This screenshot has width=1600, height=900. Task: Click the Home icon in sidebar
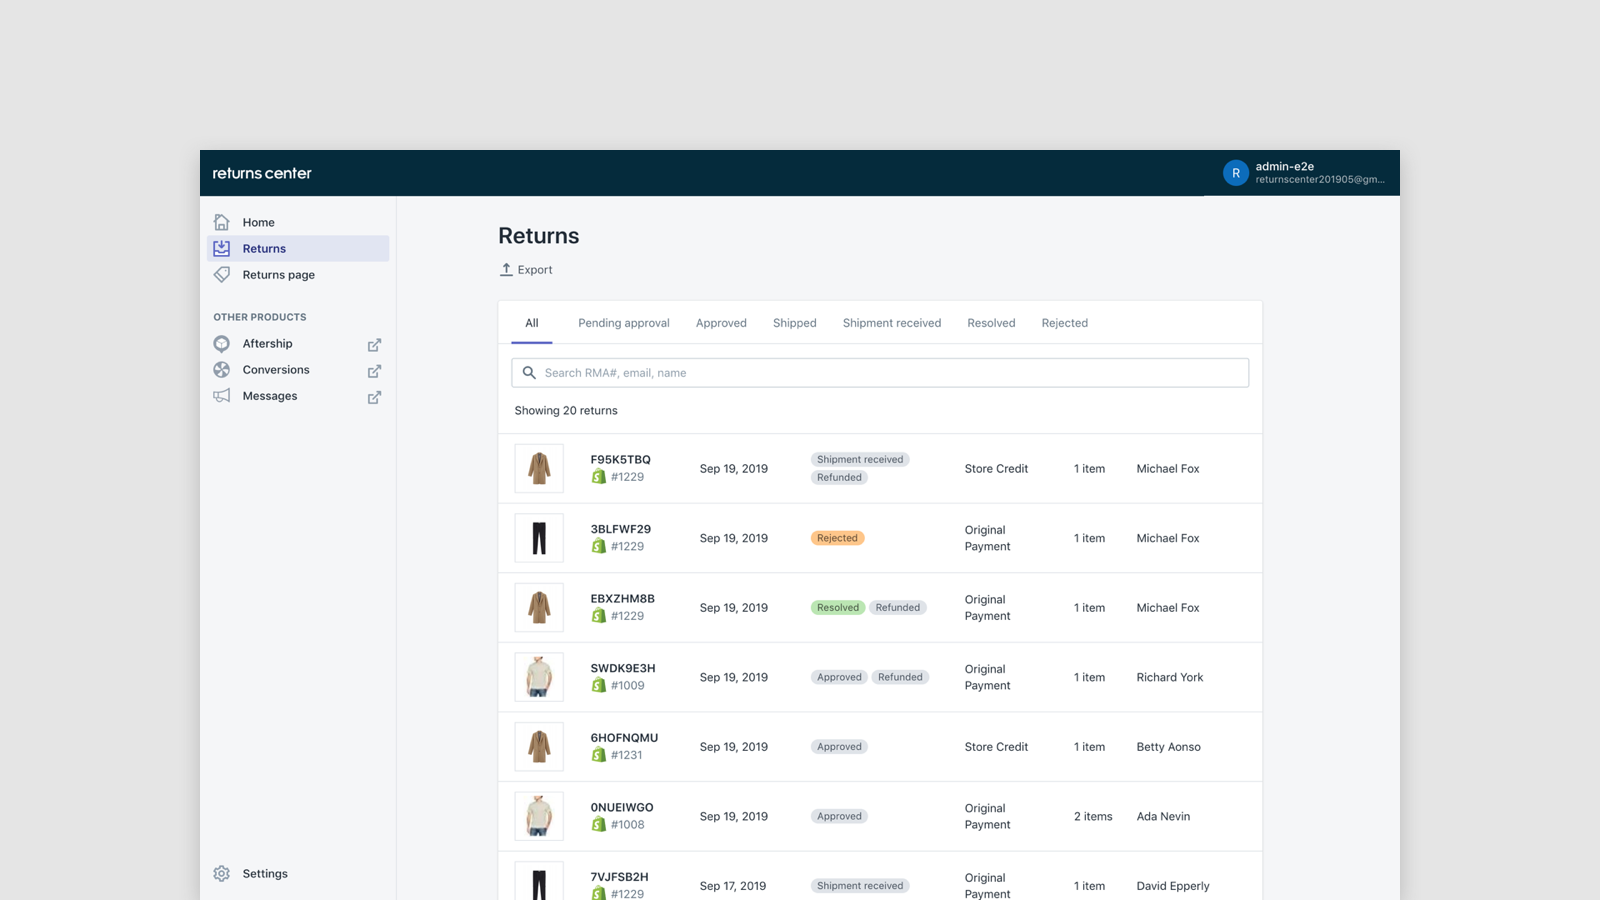click(222, 222)
